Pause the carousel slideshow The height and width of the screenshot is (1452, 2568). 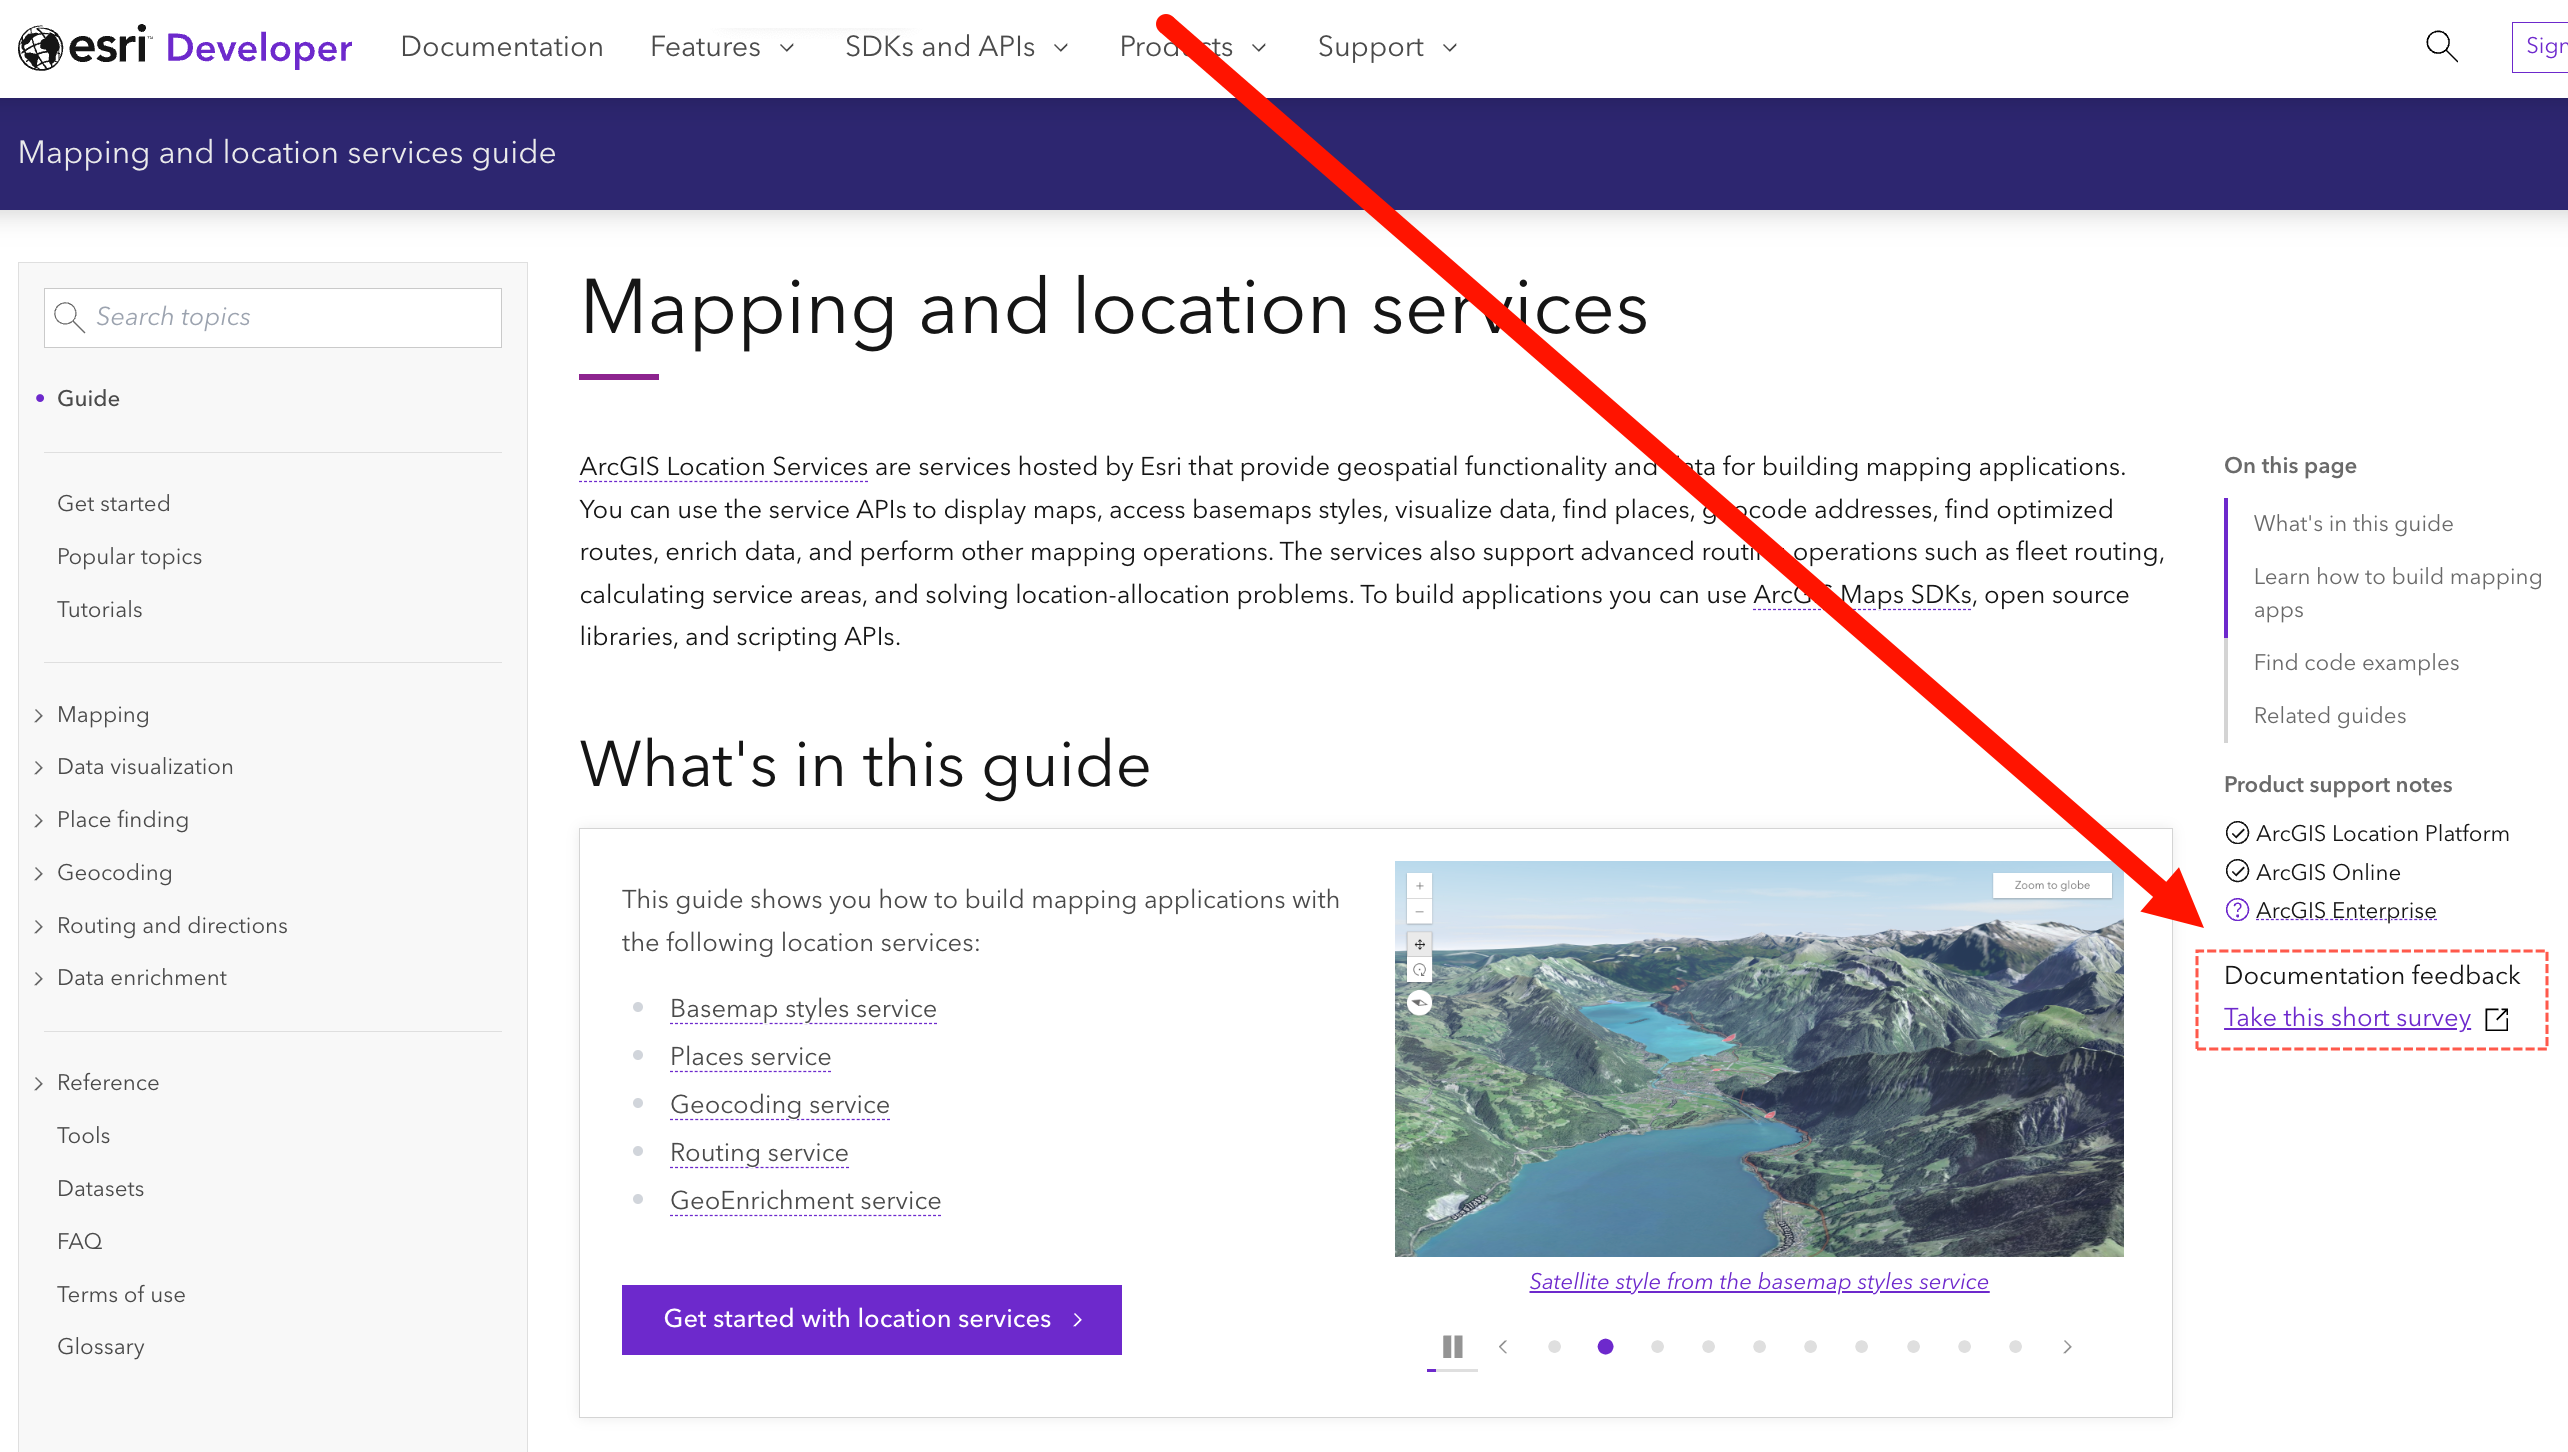click(x=1452, y=1346)
